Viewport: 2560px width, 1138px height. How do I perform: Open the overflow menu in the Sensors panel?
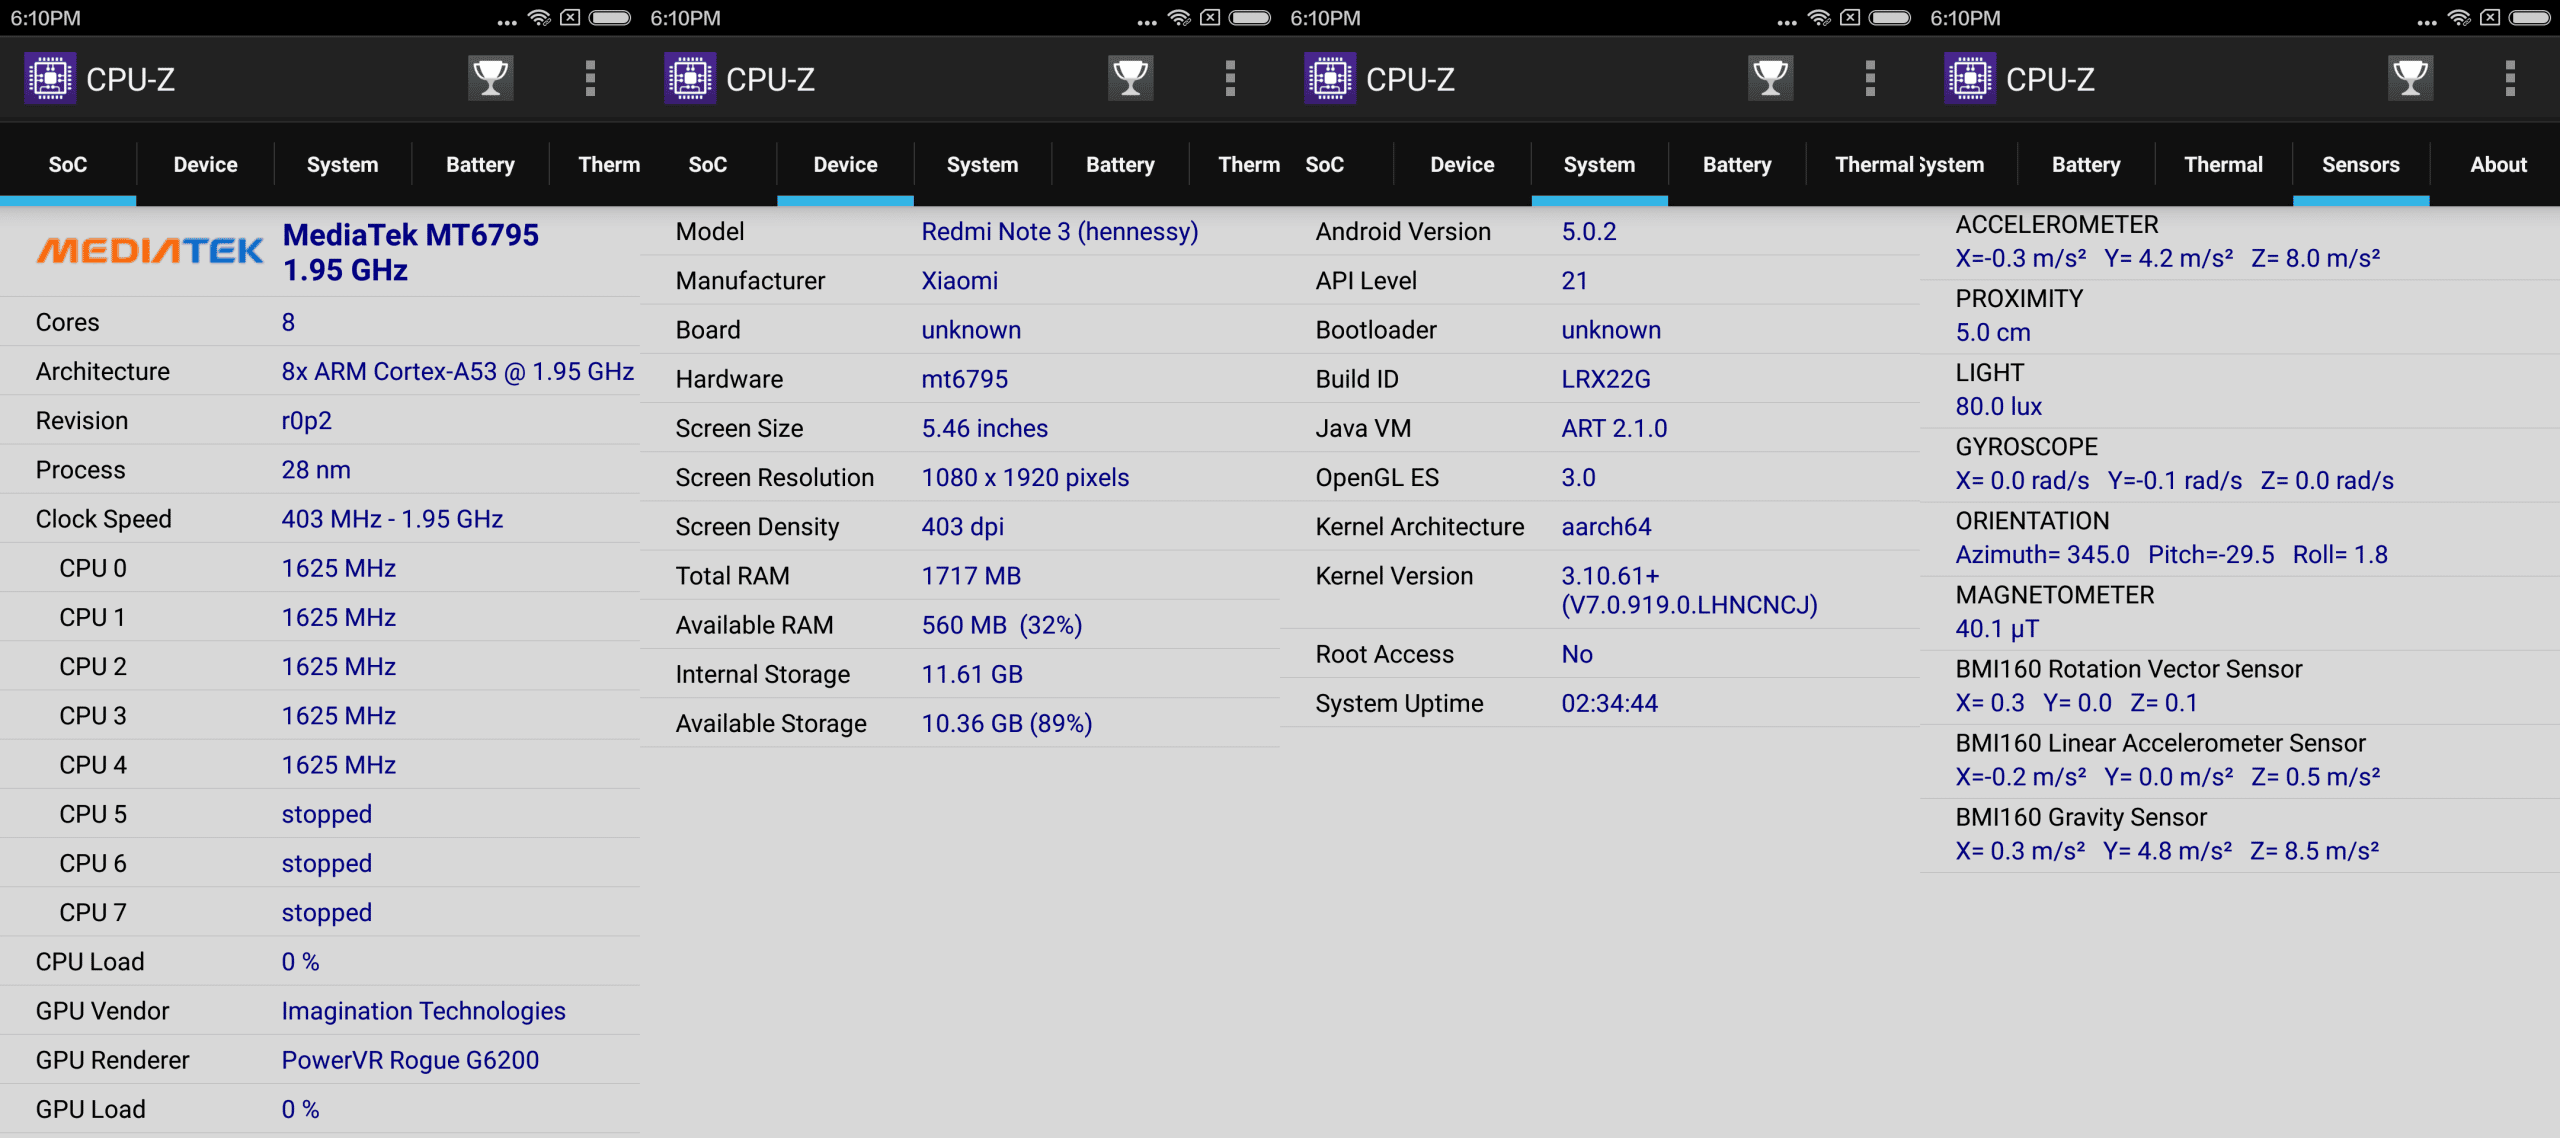tap(2510, 78)
